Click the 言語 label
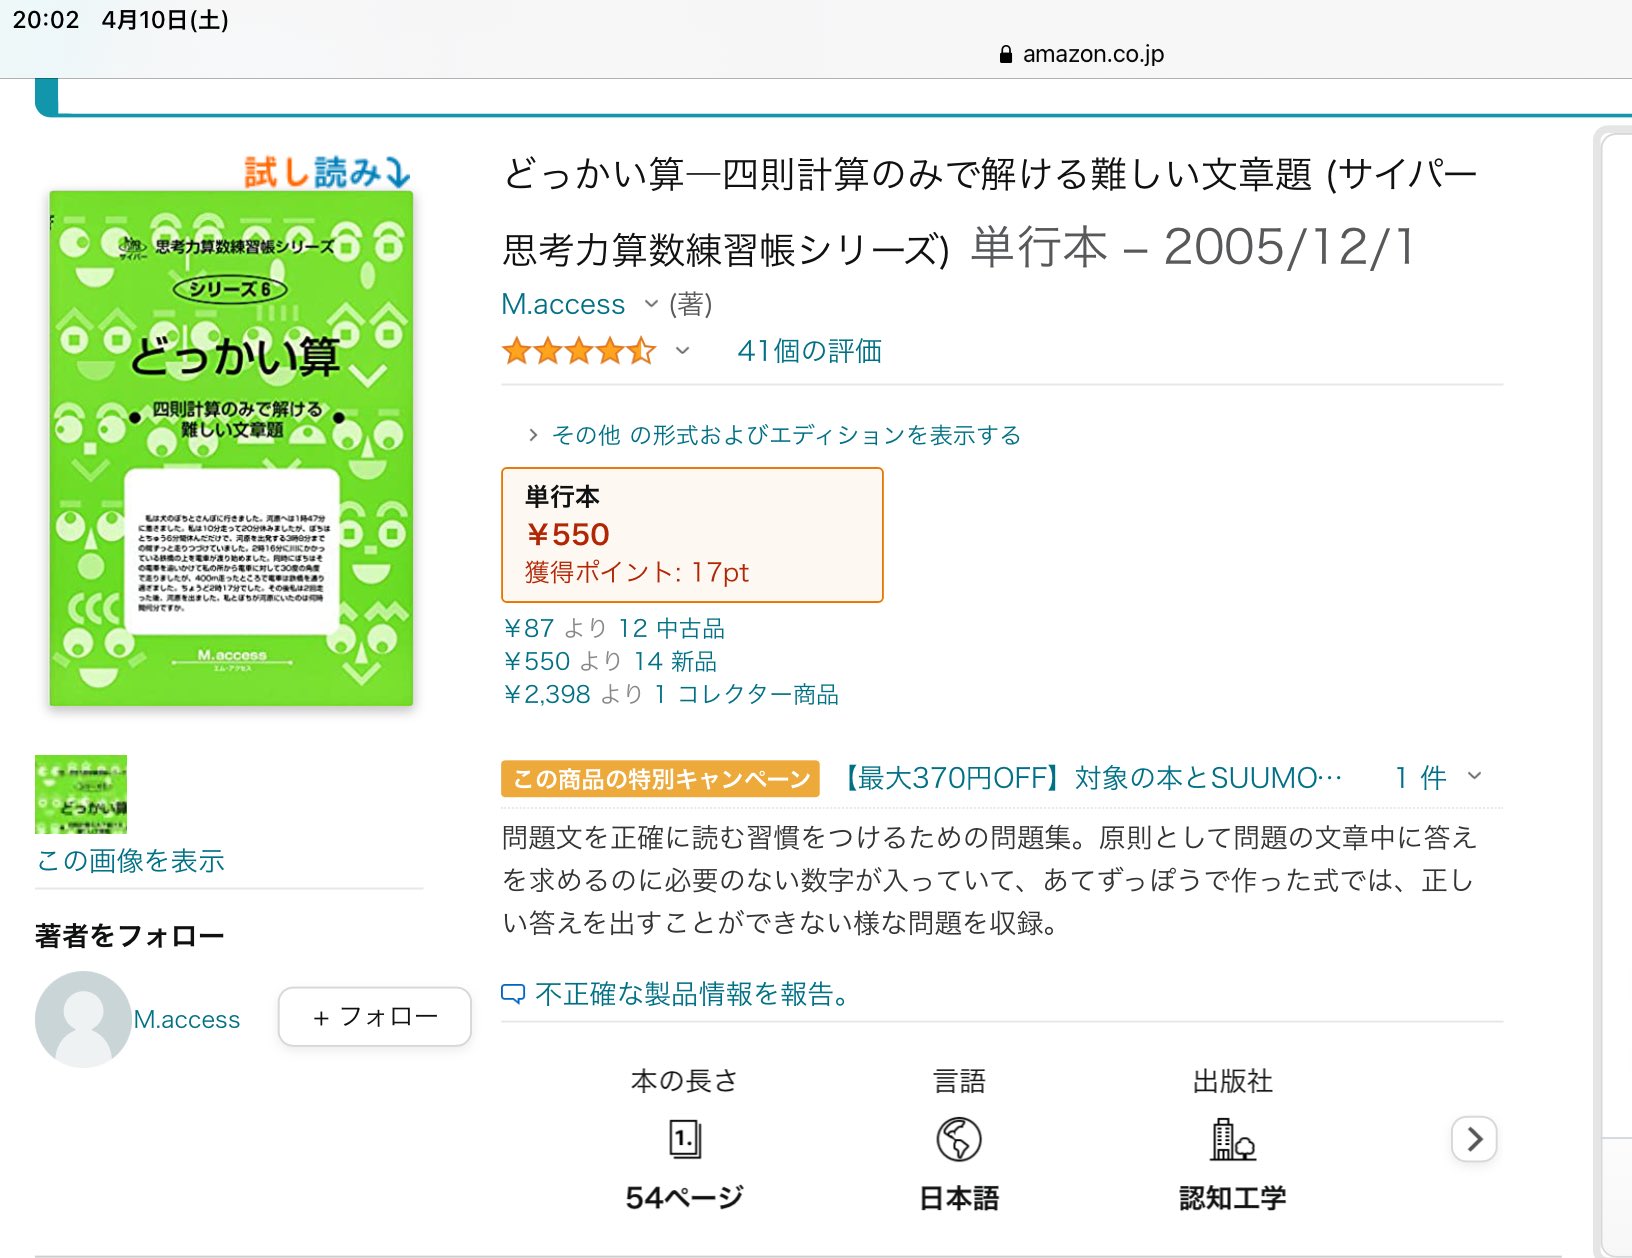1632x1258 pixels. (959, 1081)
